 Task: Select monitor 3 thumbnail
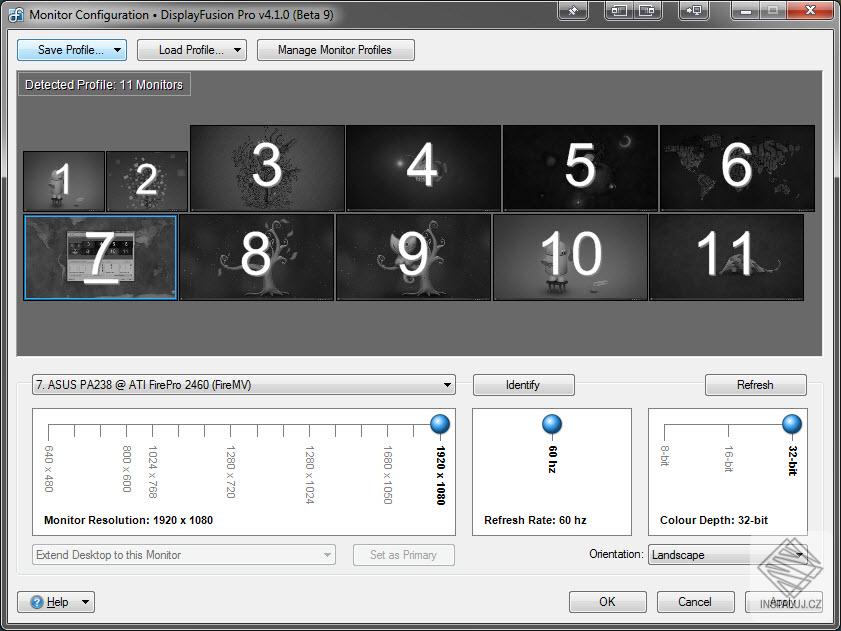pos(265,168)
